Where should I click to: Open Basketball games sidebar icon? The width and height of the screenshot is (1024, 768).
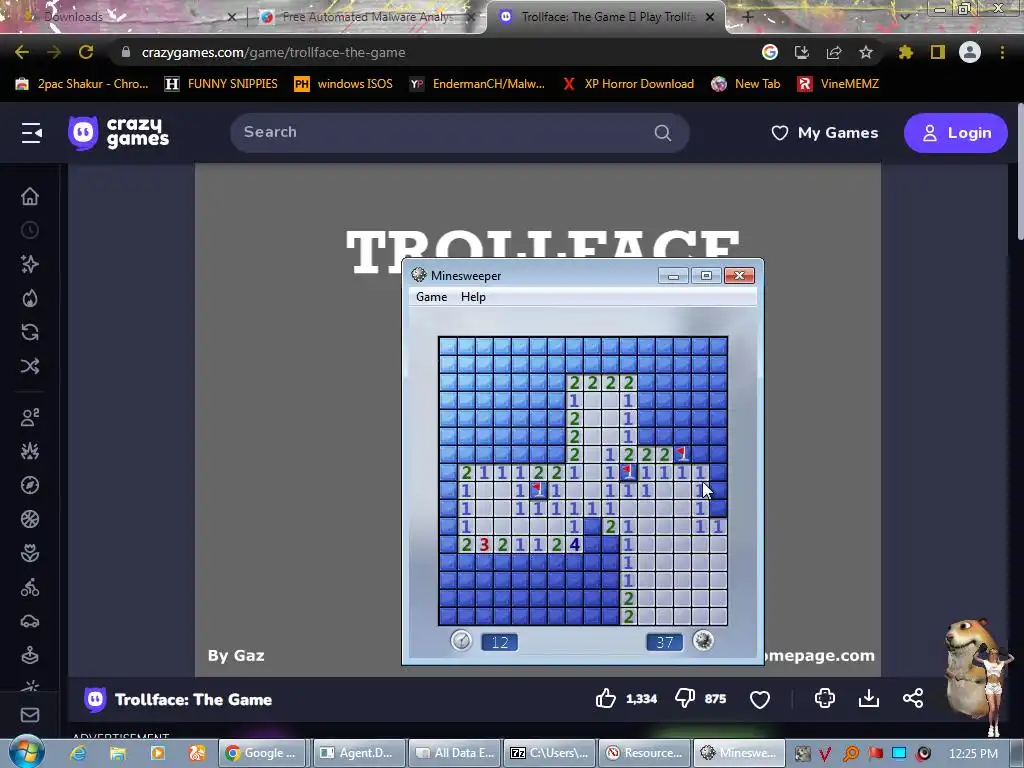click(x=30, y=519)
